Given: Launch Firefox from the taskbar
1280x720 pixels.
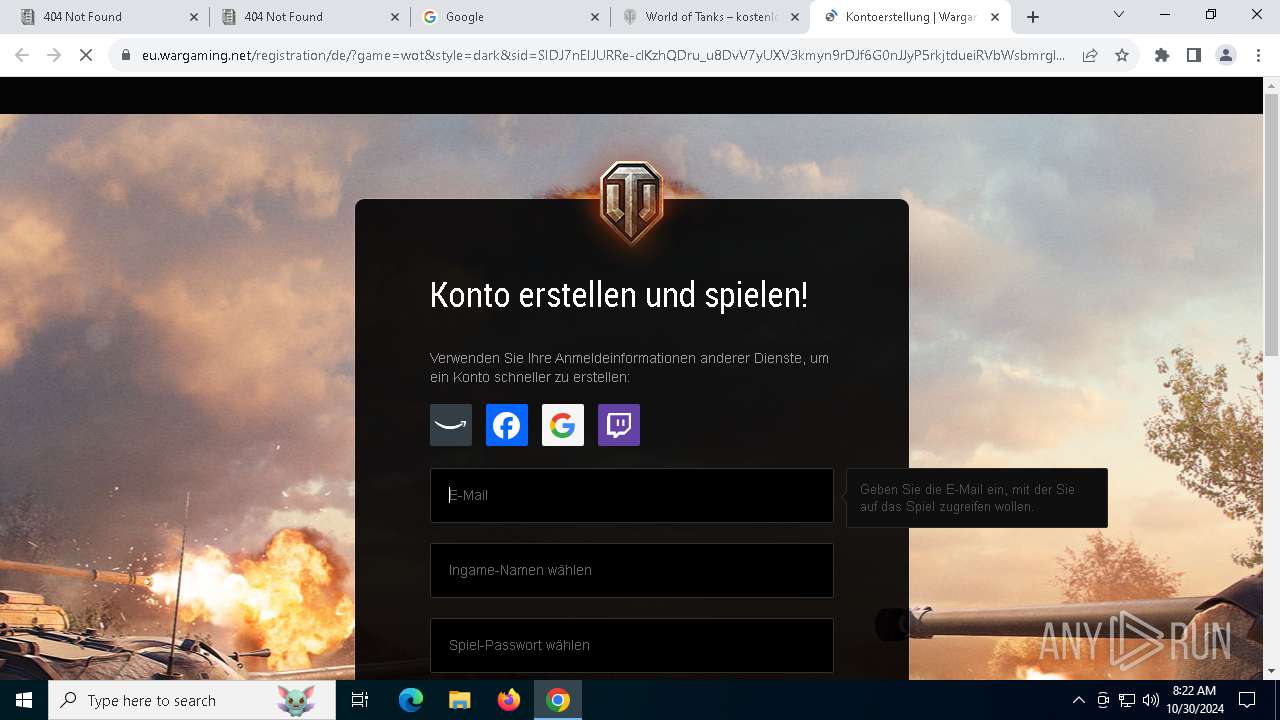Looking at the screenshot, I should click(x=509, y=700).
